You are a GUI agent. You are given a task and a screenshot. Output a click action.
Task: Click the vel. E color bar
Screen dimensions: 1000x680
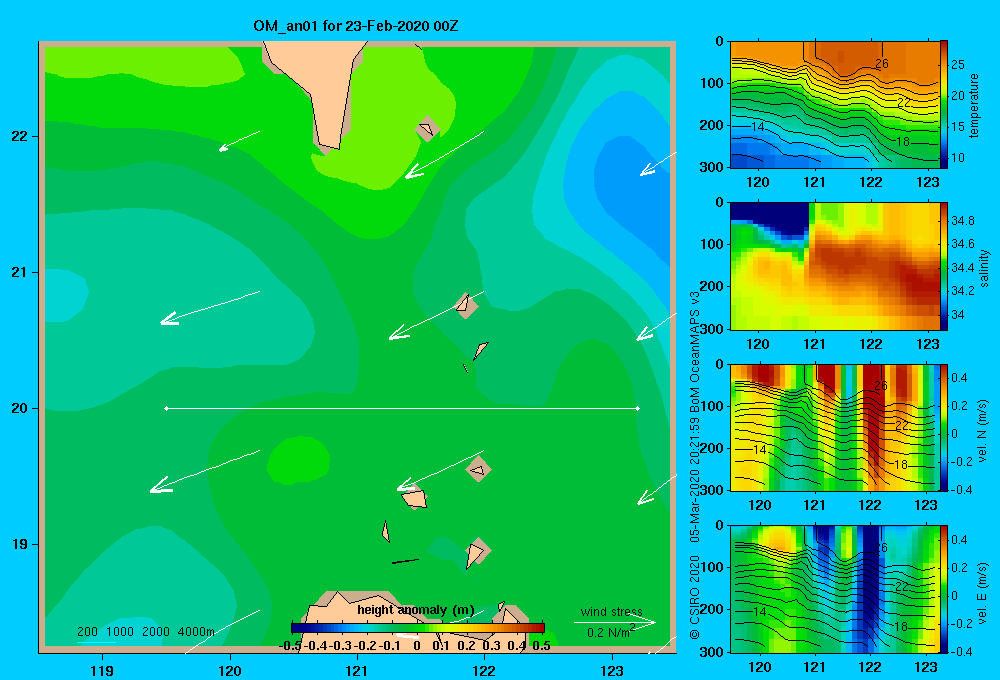(944, 589)
